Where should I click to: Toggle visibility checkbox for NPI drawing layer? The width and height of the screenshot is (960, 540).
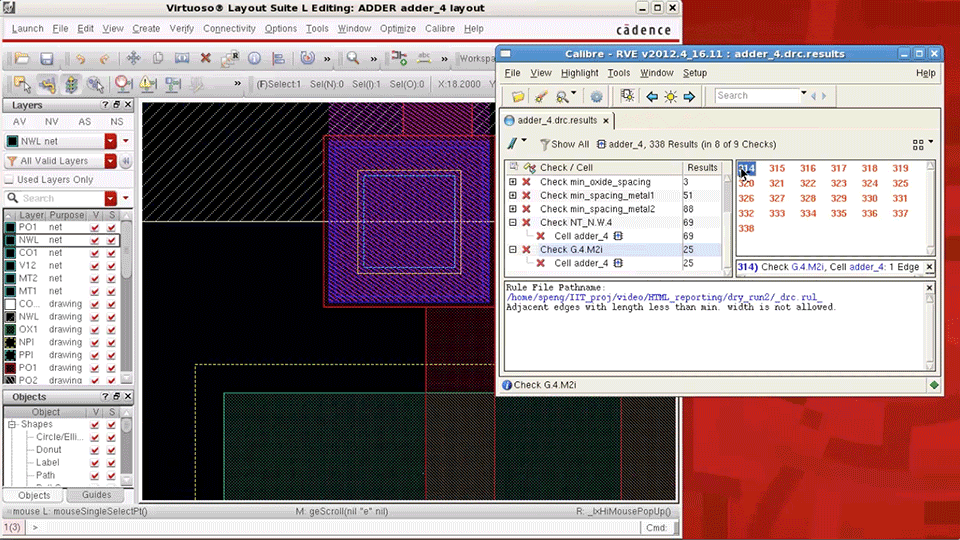click(x=95, y=342)
